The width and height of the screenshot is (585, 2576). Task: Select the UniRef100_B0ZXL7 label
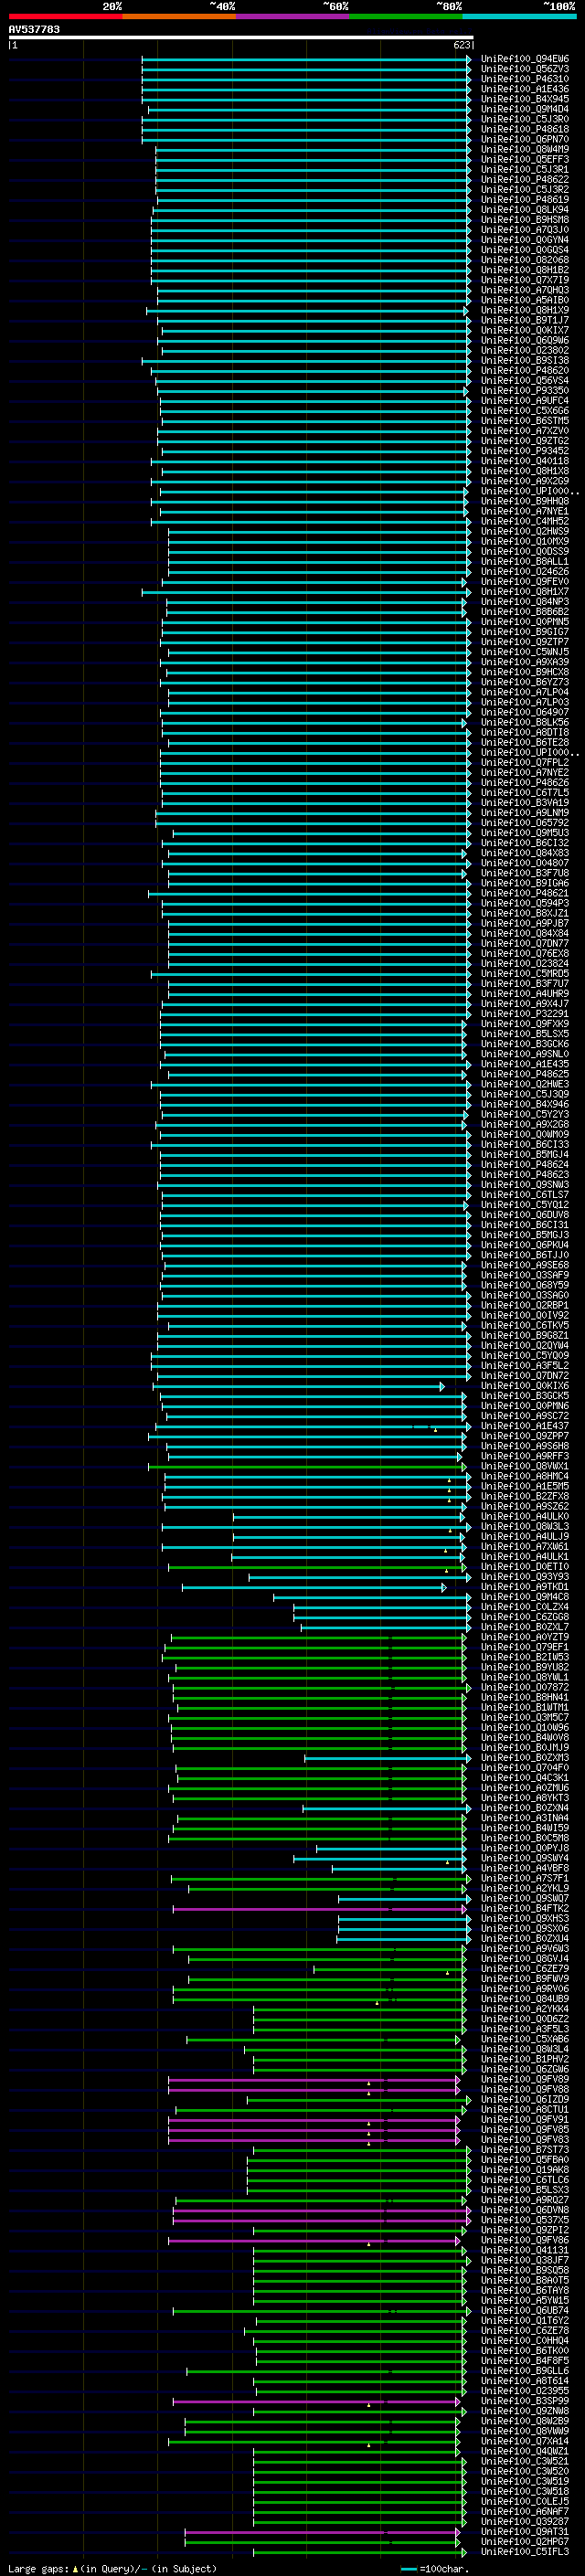coord(525,1627)
